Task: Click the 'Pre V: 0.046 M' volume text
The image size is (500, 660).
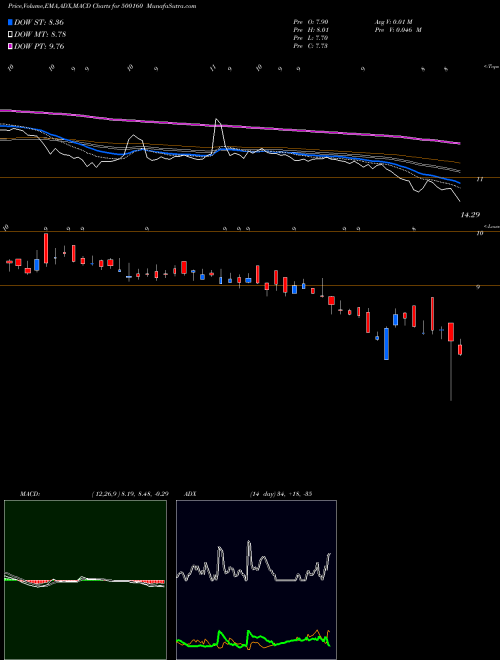Action: [x=398, y=30]
